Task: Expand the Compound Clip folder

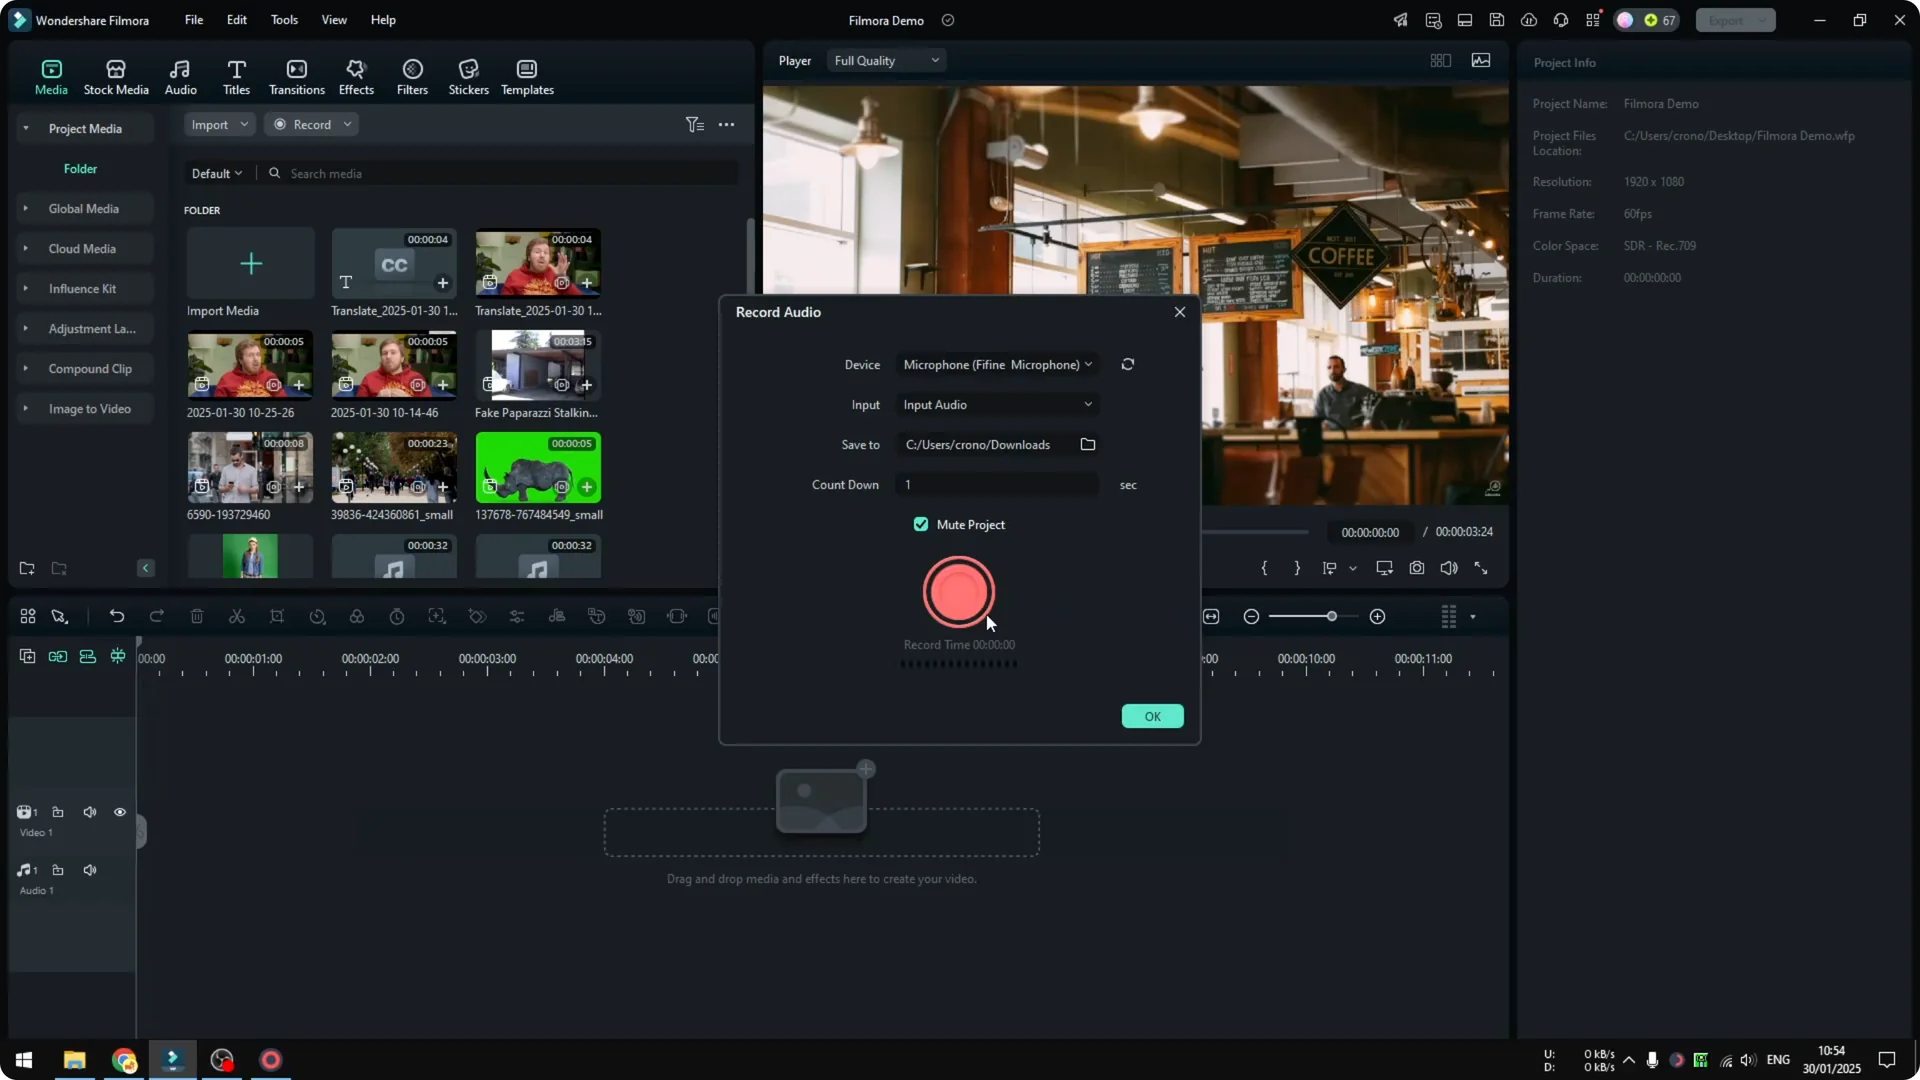Action: (25, 368)
